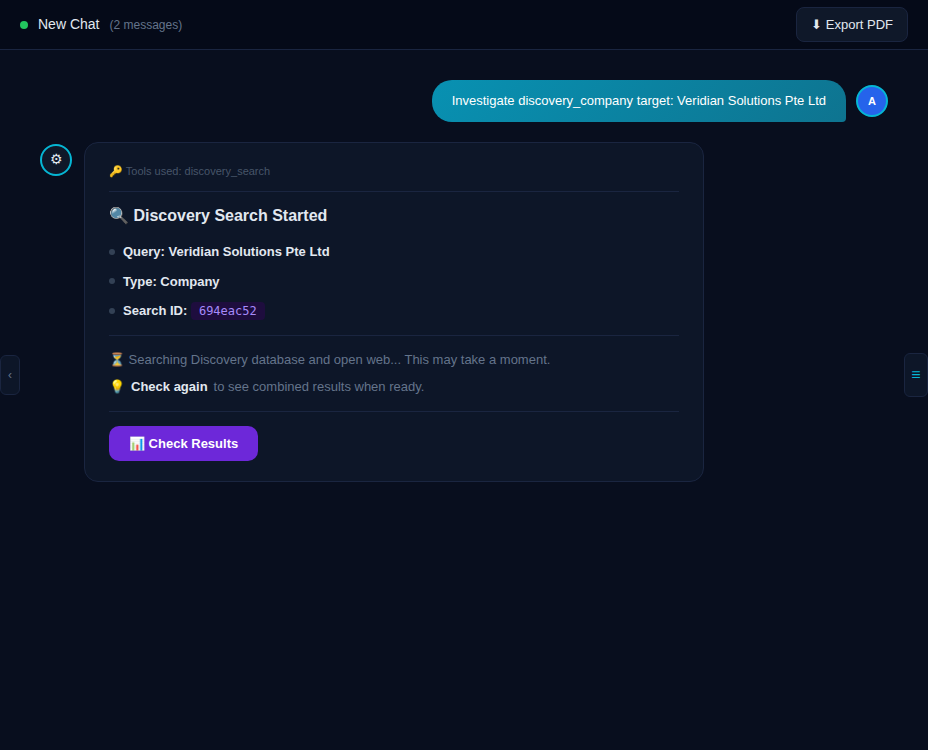The width and height of the screenshot is (928, 750).
Task: Click the key icon beside Tools used
Action: click(x=115, y=171)
